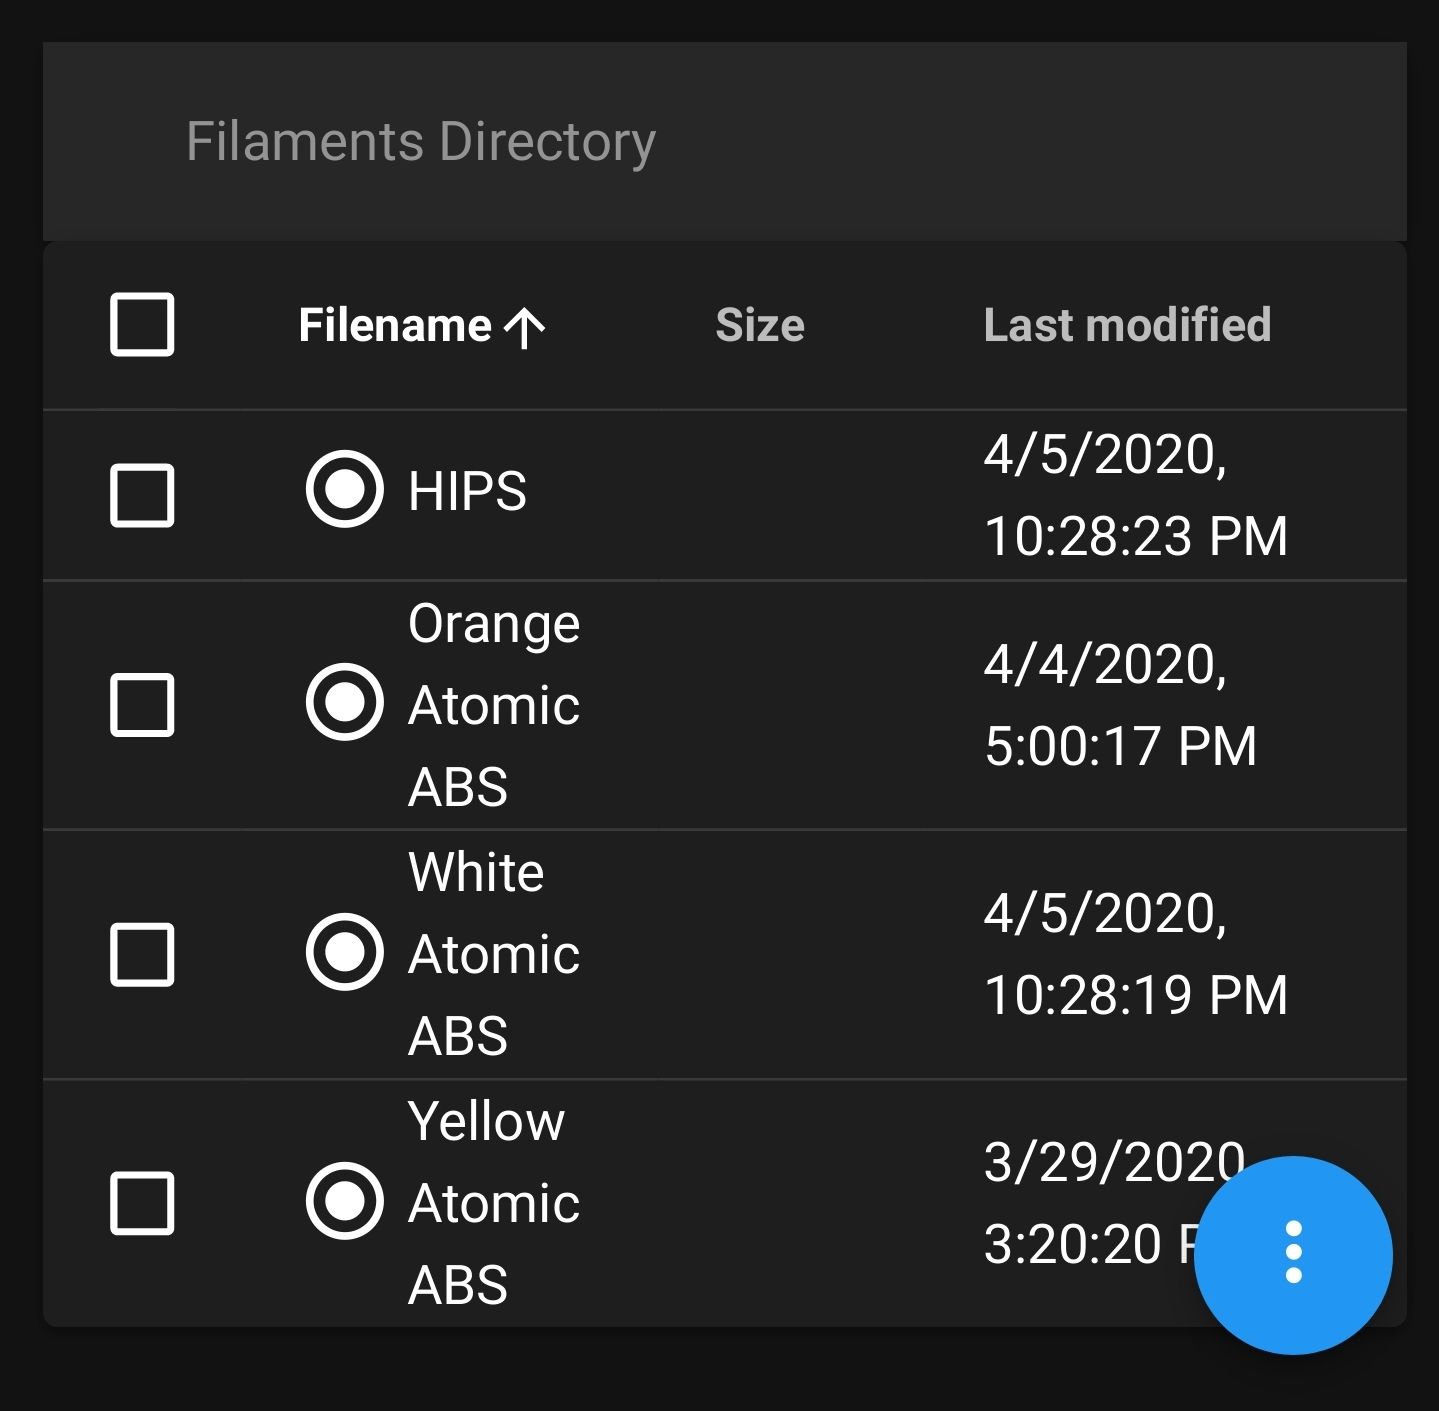This screenshot has width=1439, height=1411.
Task: Click the Orange Atomic ABS spool icon
Action: [x=345, y=702]
